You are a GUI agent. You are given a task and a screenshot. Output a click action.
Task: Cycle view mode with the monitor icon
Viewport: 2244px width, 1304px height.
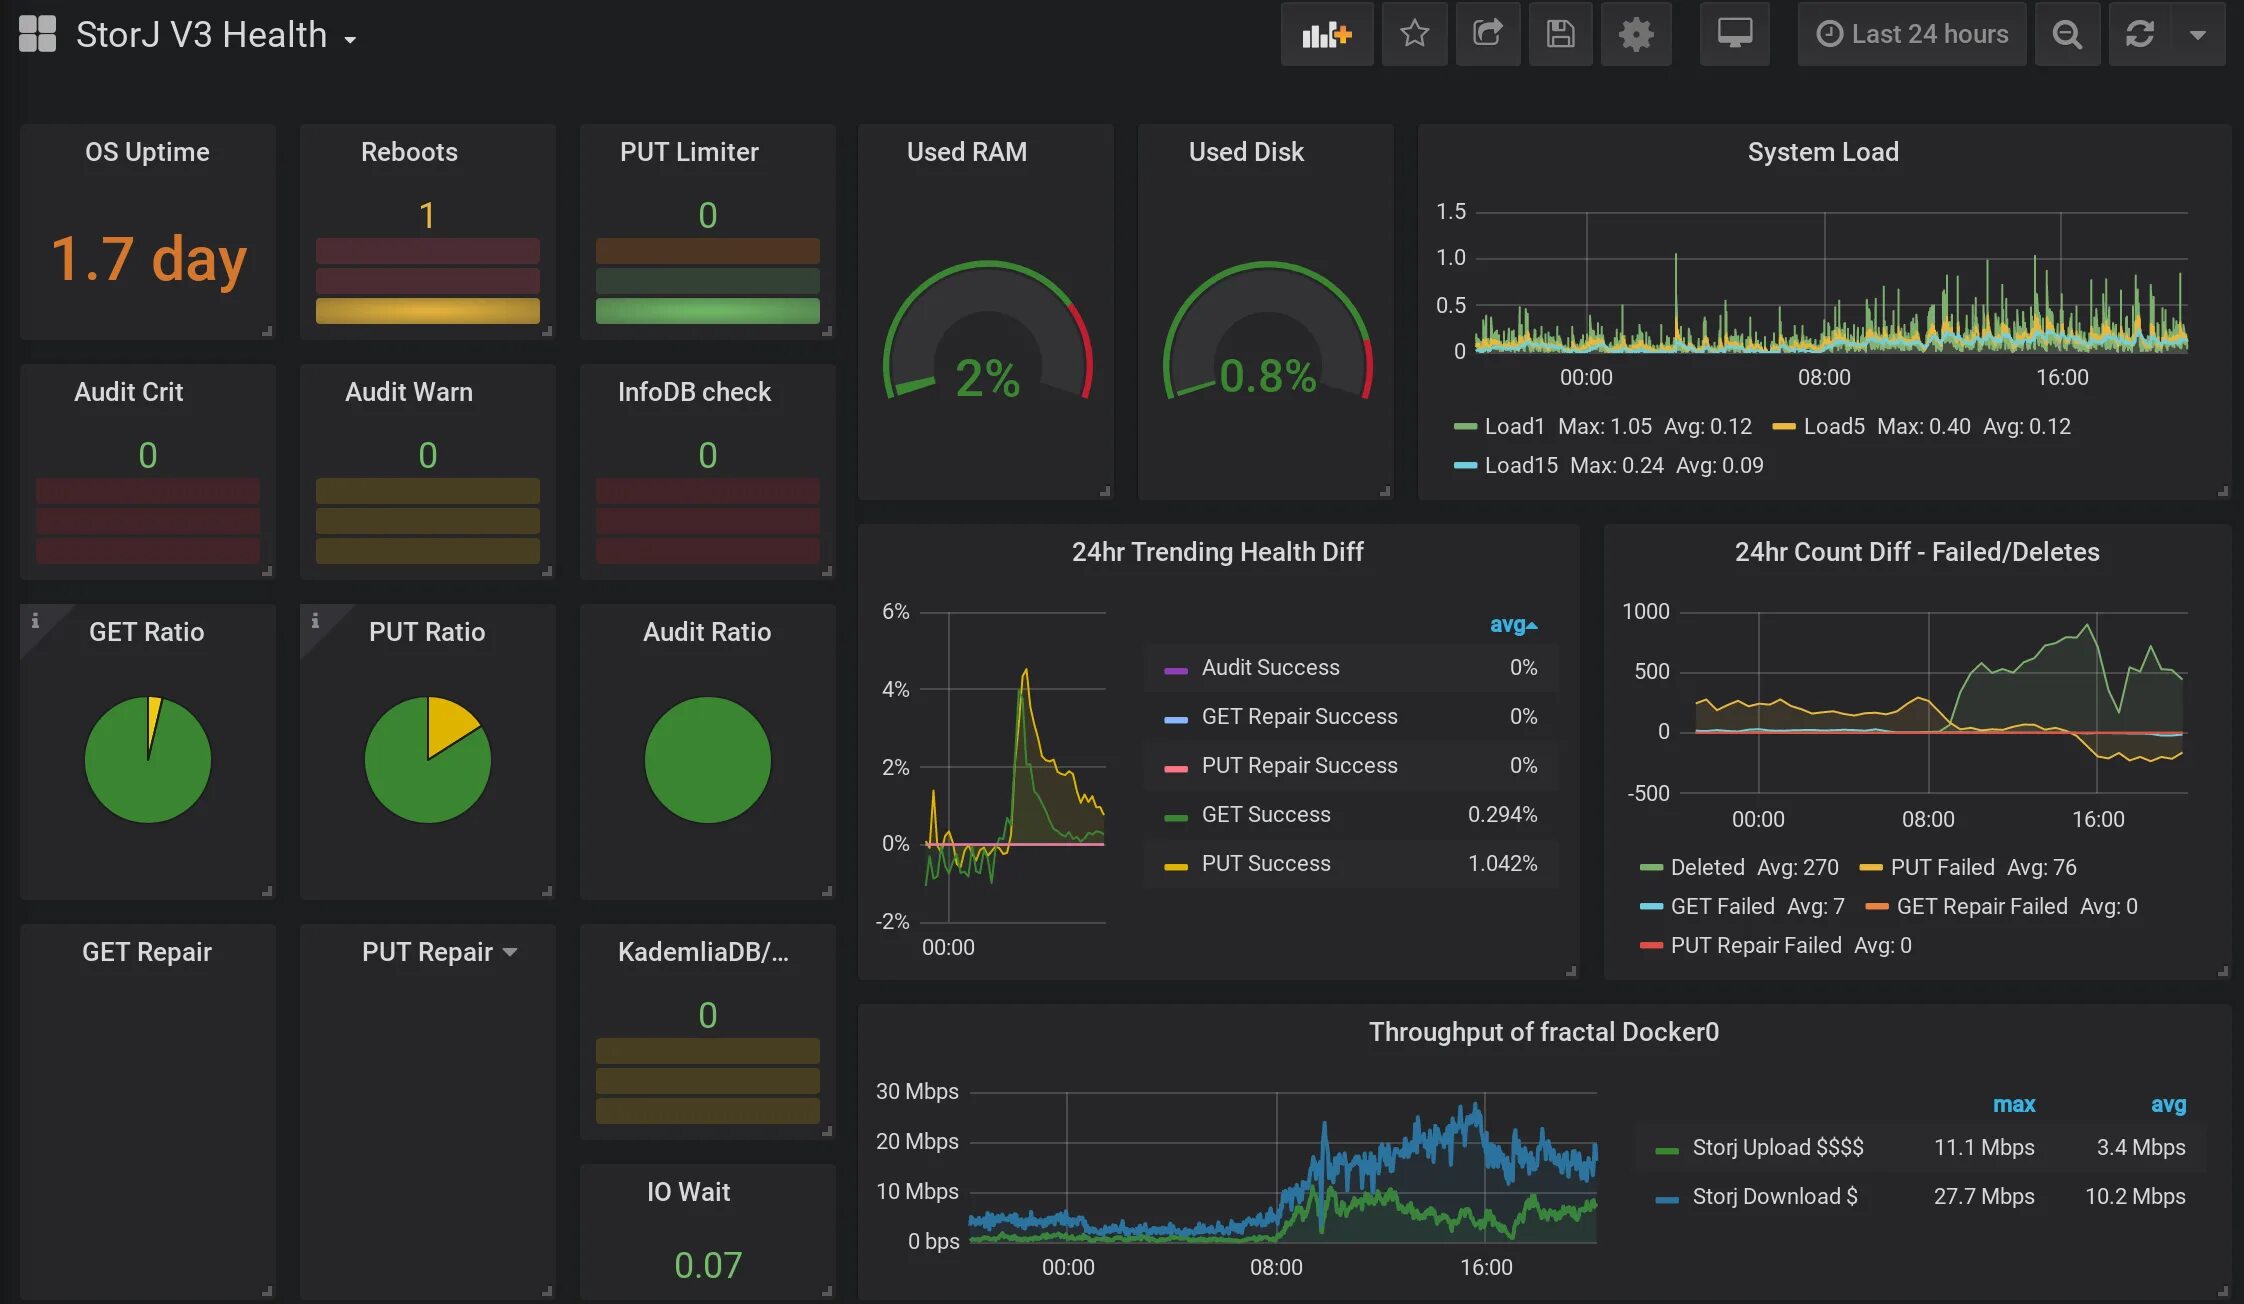tap(1734, 35)
